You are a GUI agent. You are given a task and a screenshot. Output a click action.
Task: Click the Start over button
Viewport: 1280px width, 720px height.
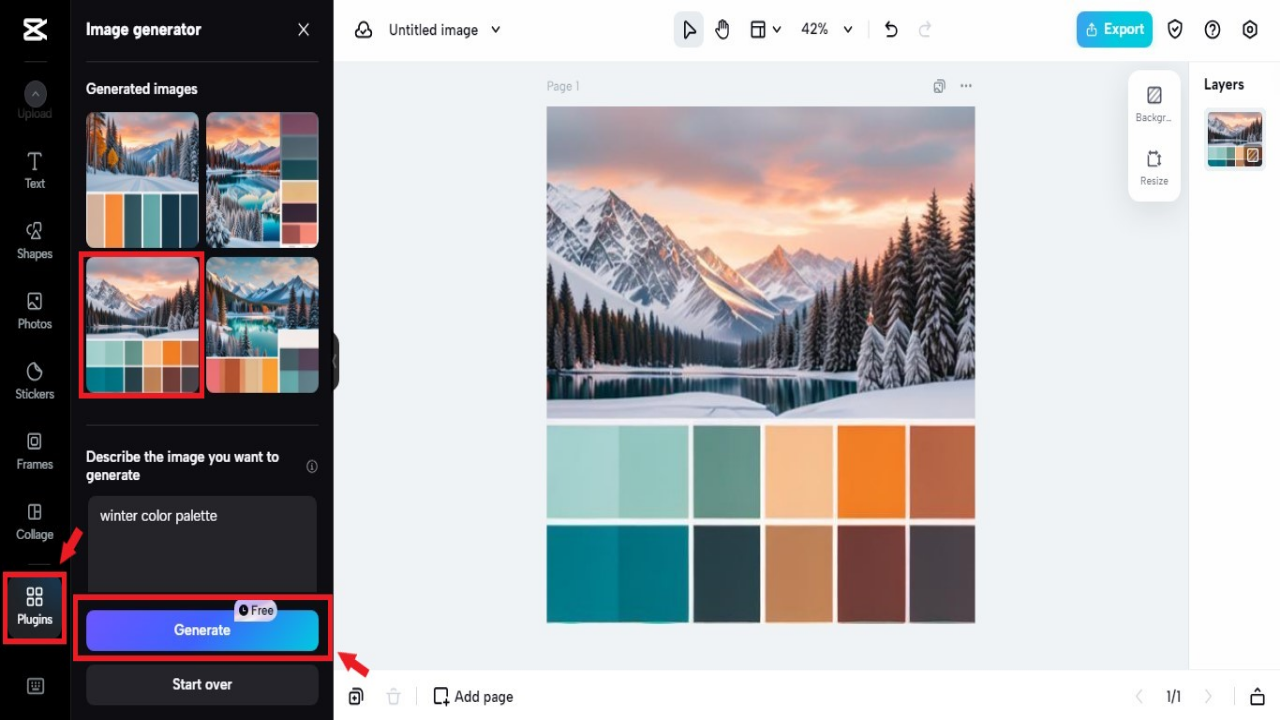pos(202,684)
